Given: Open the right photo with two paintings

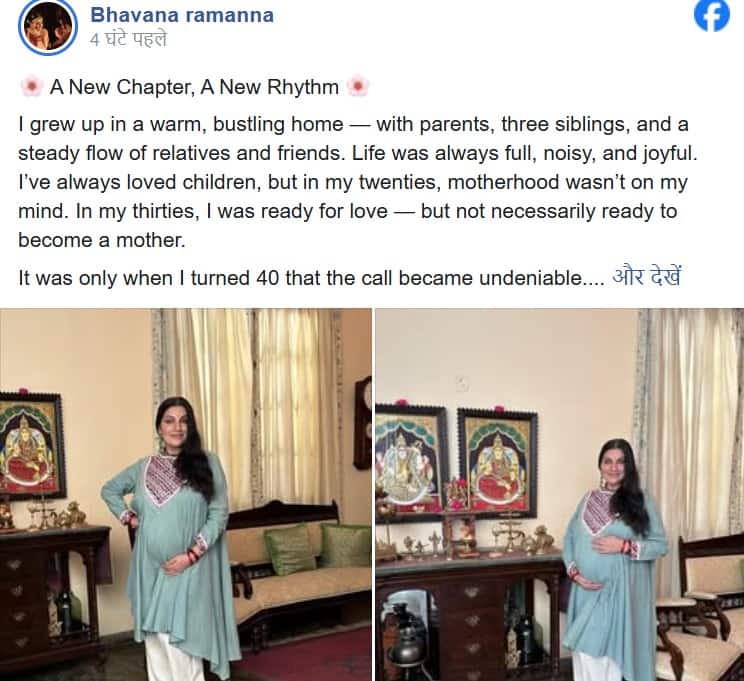Looking at the screenshot, I should click(x=560, y=494).
